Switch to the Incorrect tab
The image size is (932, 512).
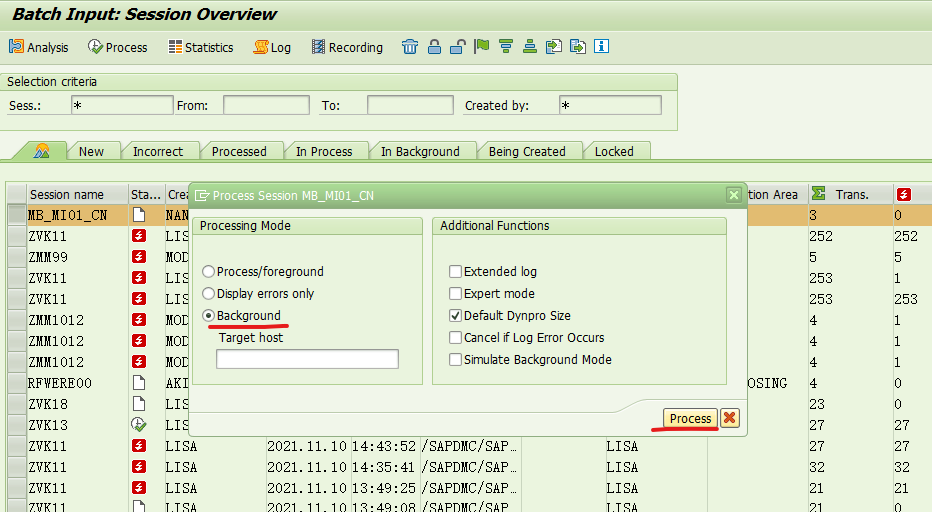click(x=158, y=151)
